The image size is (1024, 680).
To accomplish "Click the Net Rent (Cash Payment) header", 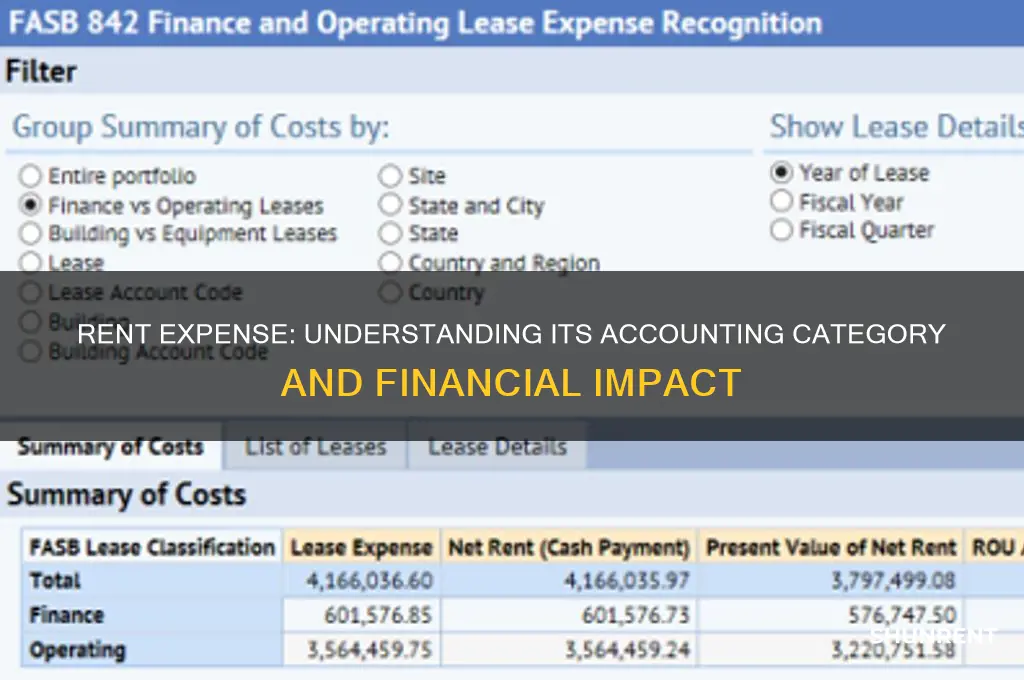I will click(569, 547).
